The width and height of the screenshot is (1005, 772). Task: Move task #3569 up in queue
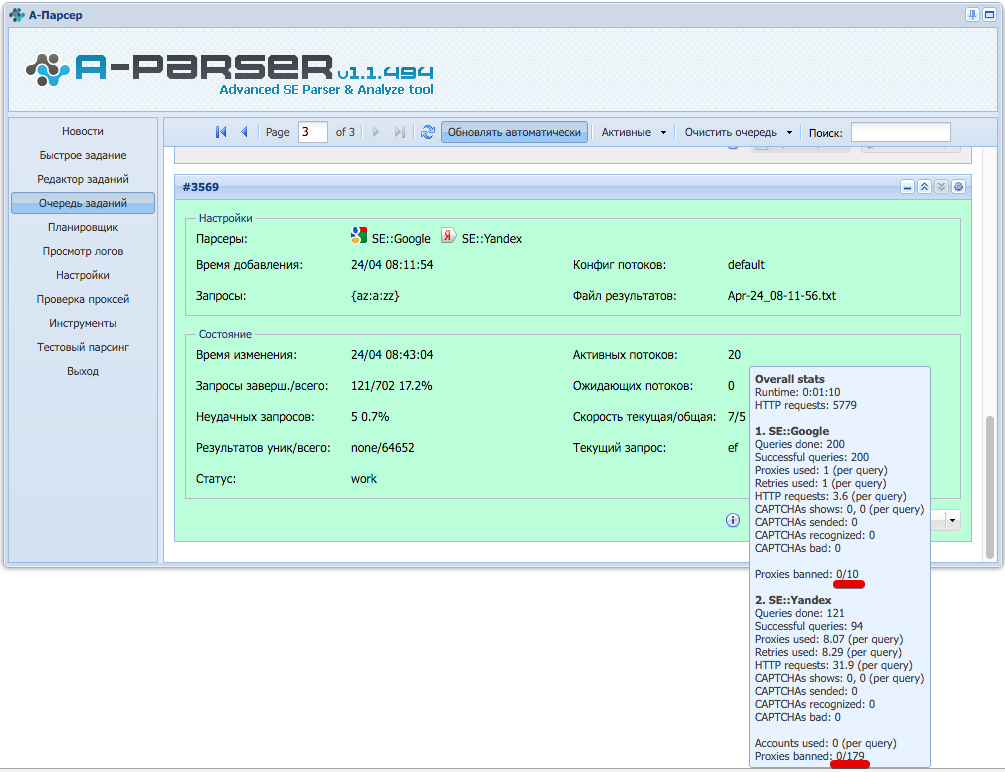(924, 187)
